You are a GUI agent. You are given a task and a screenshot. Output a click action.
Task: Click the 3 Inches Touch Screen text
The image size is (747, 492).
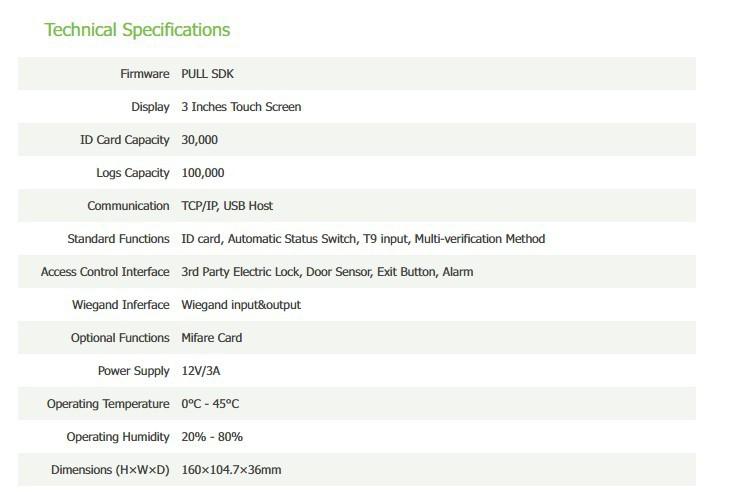pyautogui.click(x=241, y=107)
